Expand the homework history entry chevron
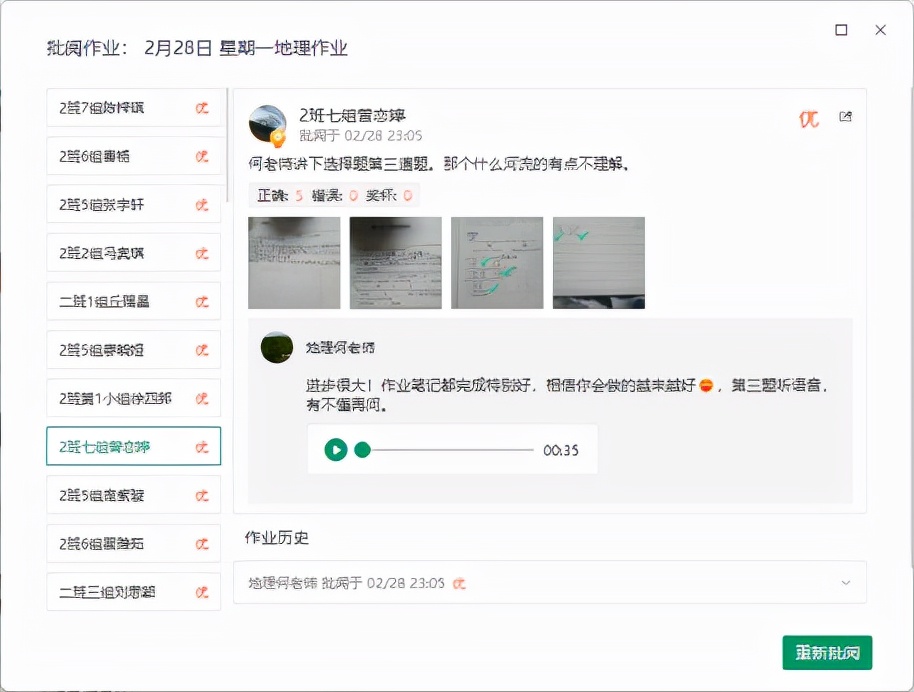The image size is (914, 692). 845,582
